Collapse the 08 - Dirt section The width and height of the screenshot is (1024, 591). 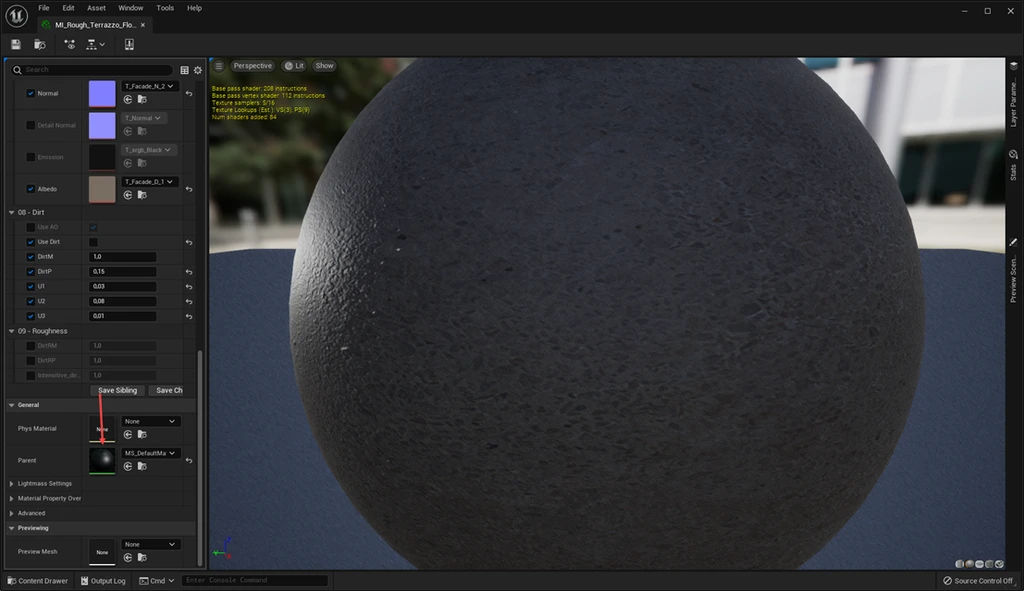12,212
